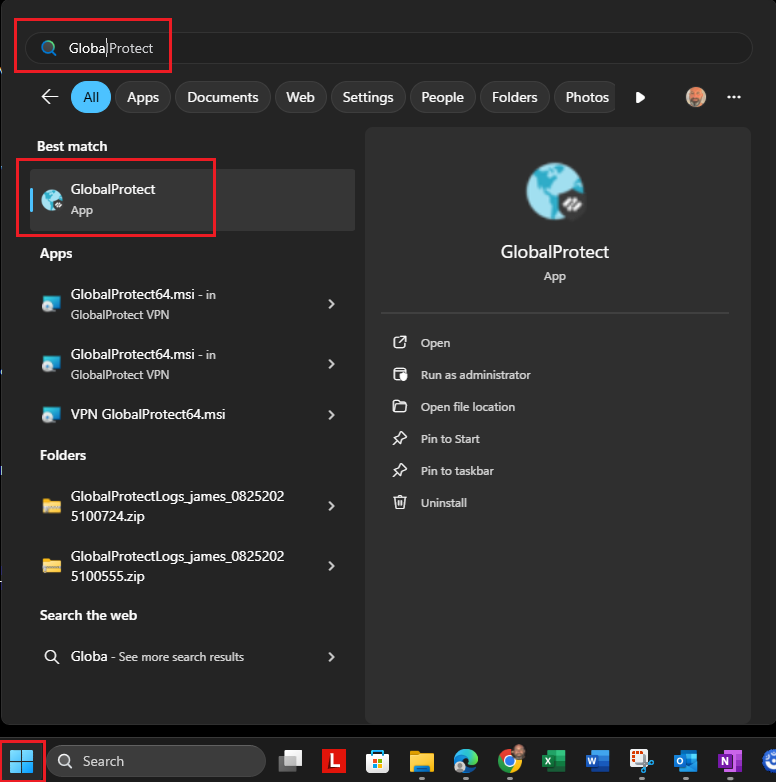Expand VPN GlobalProtect64.msi result chevron
The width and height of the screenshot is (776, 782).
[331, 415]
